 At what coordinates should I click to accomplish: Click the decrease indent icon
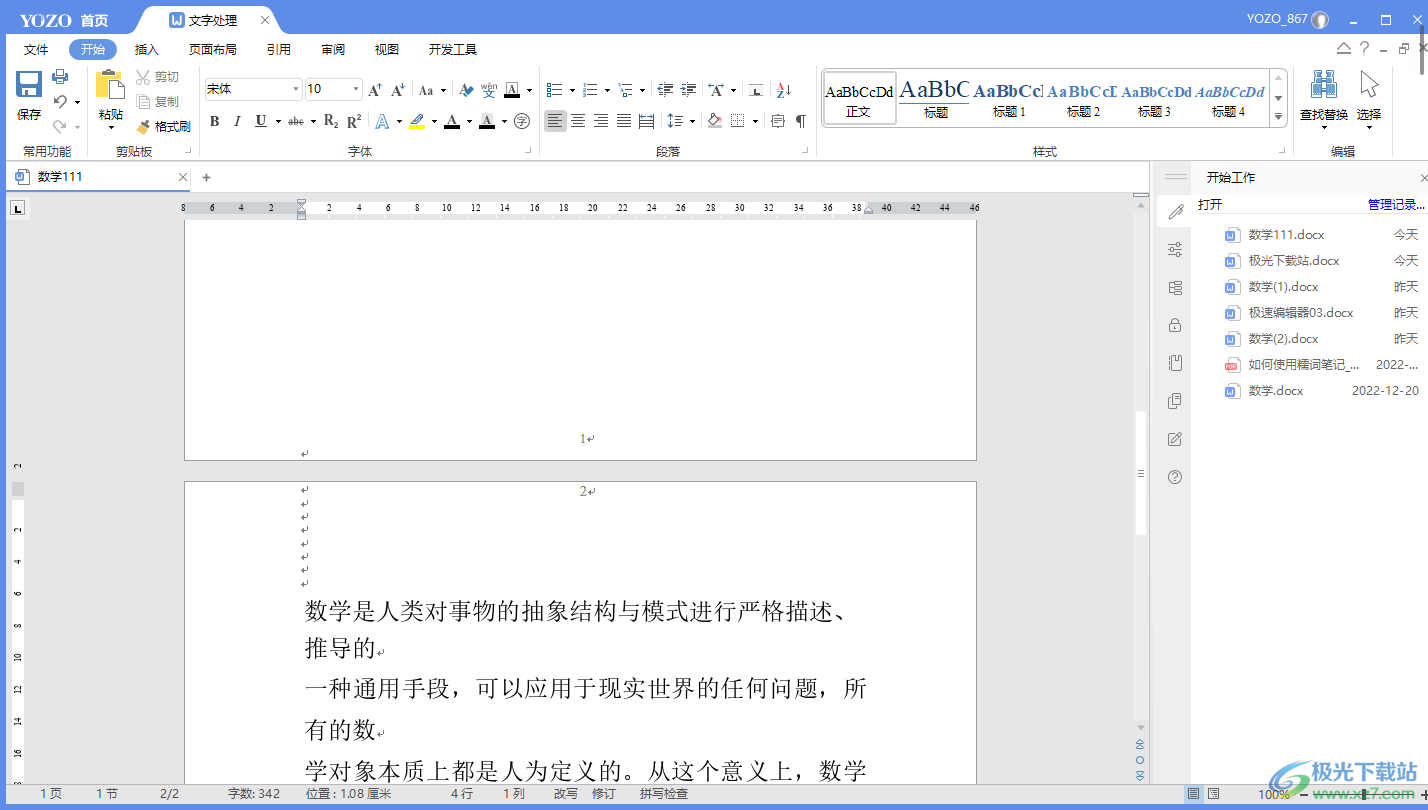point(665,90)
